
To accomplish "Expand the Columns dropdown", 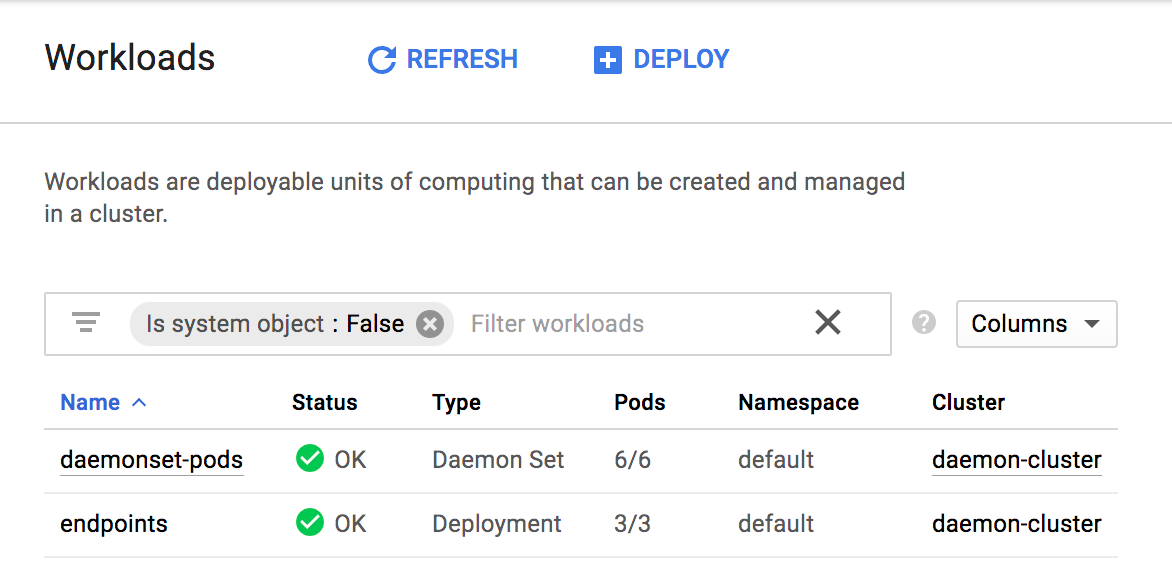I will 1036,324.
